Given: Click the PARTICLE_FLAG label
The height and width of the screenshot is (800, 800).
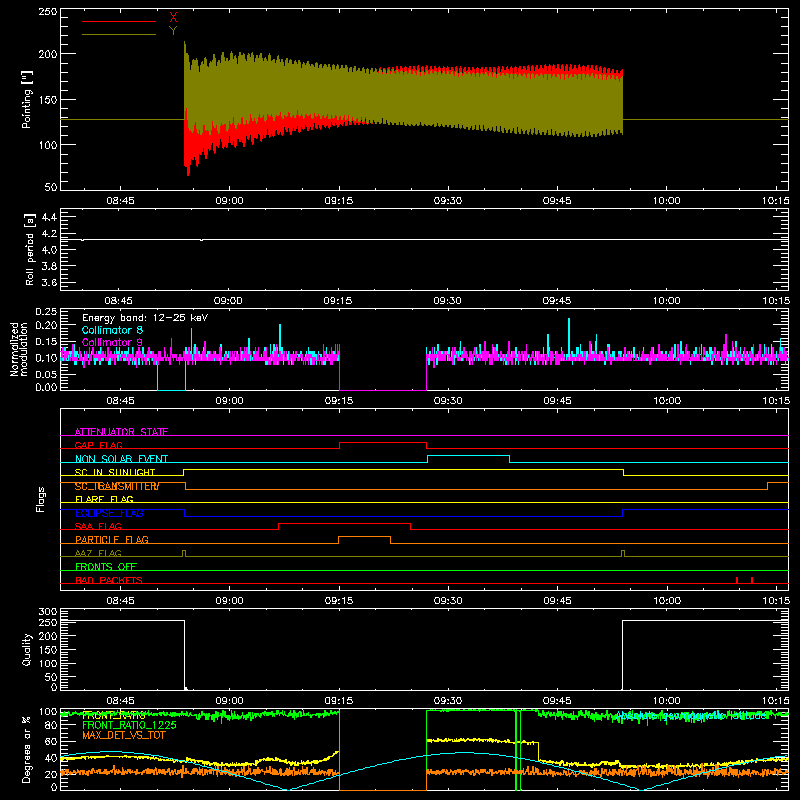Looking at the screenshot, I should tap(112, 539).
